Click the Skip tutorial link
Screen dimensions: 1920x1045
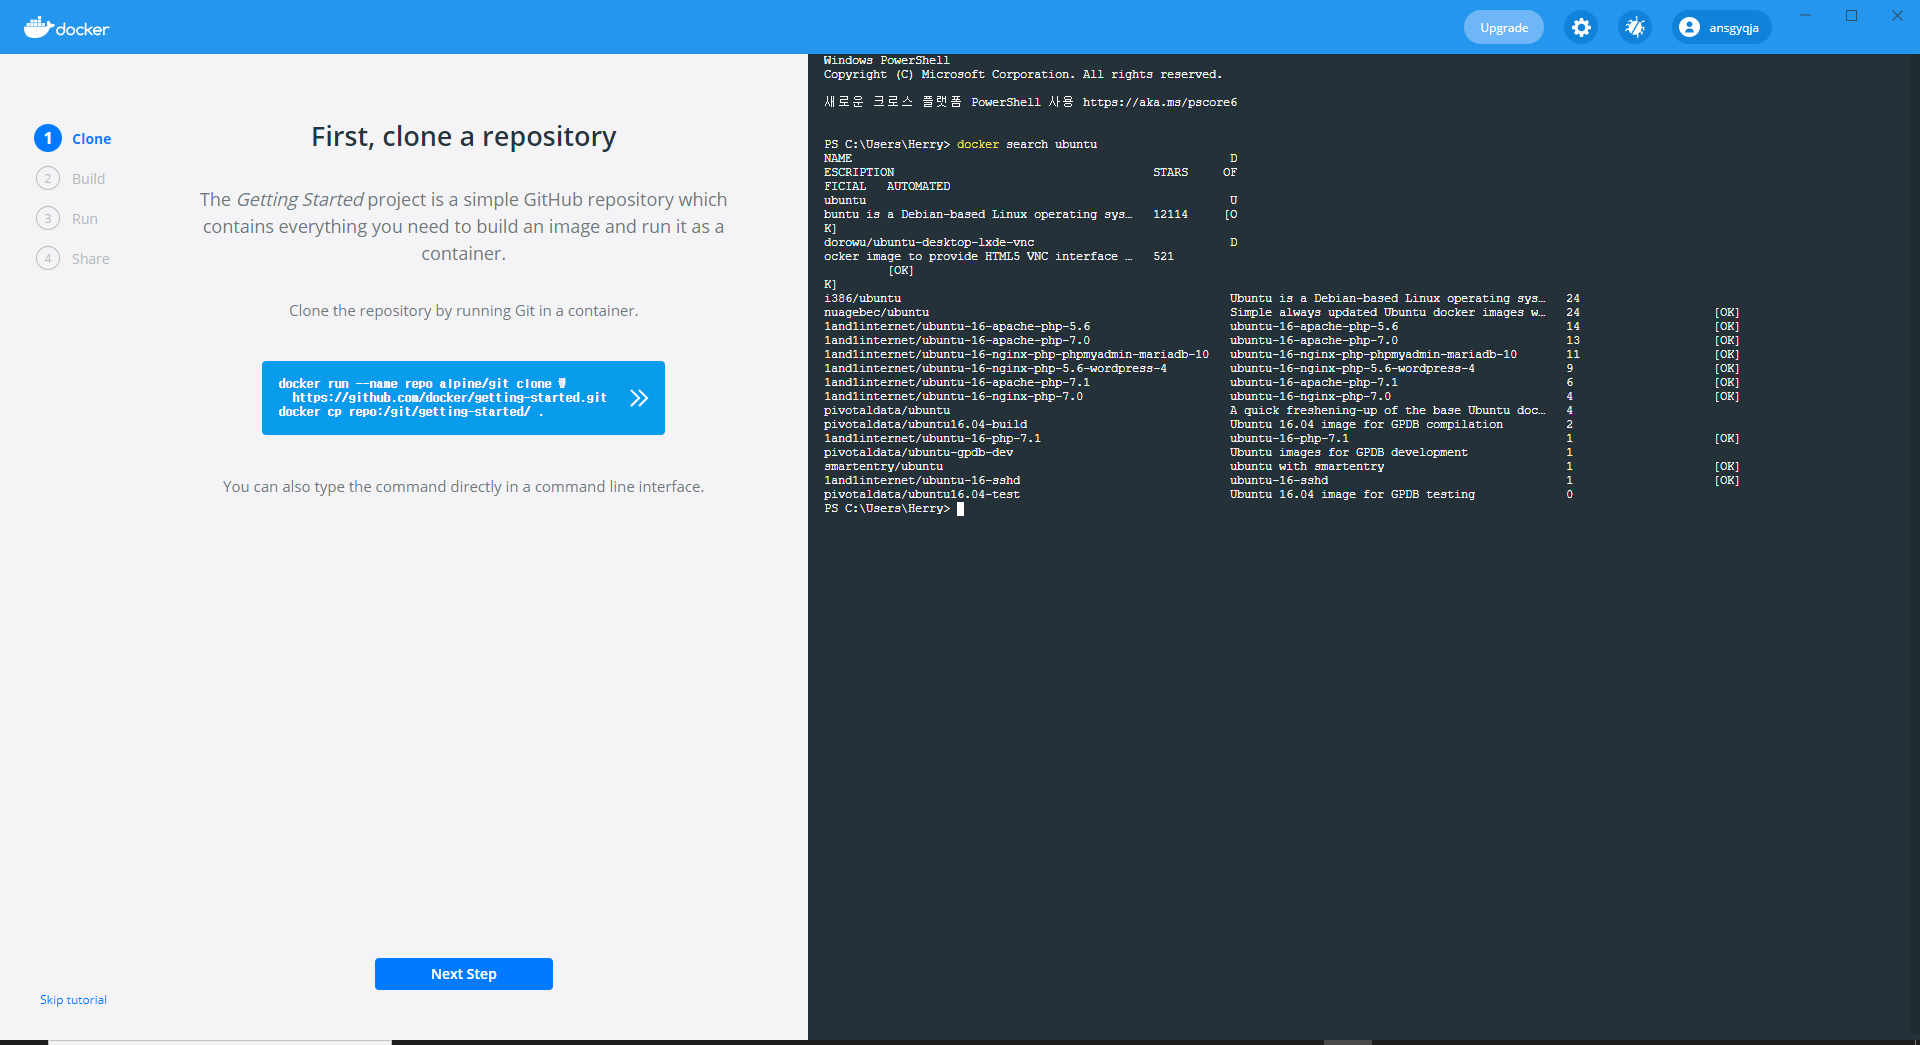pos(73,1000)
